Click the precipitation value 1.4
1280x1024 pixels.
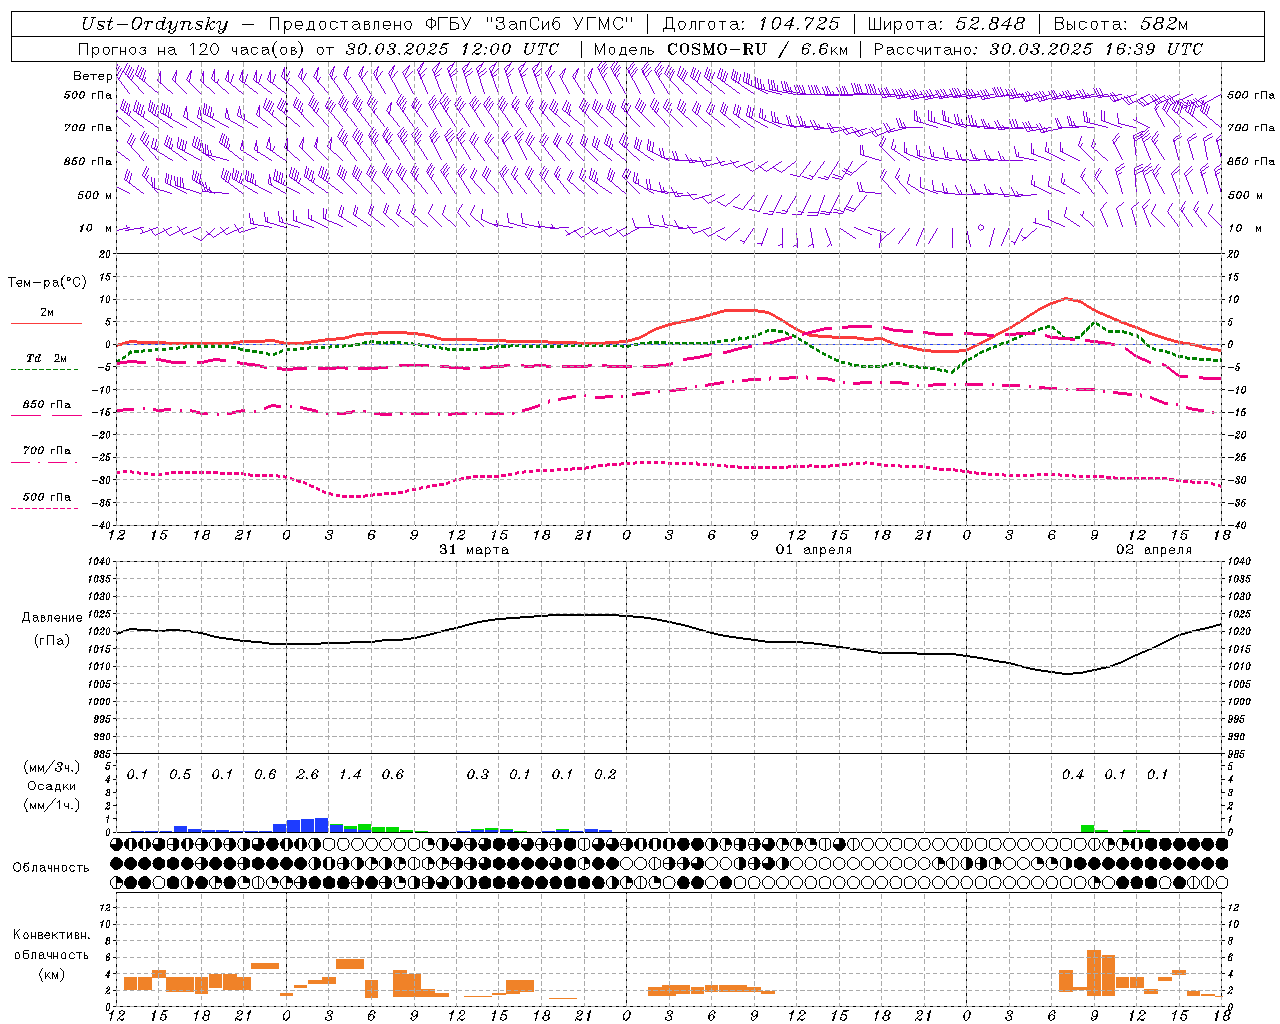(x=350, y=775)
